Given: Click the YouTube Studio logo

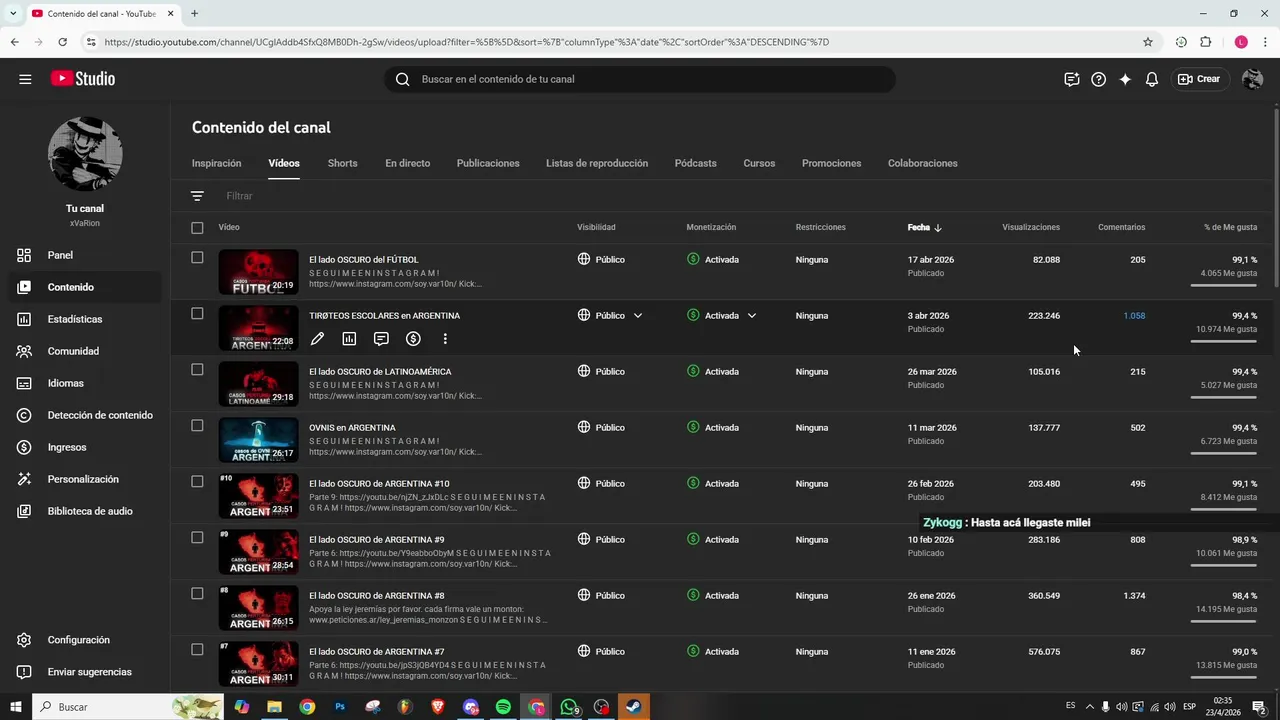Looking at the screenshot, I should point(82,79).
